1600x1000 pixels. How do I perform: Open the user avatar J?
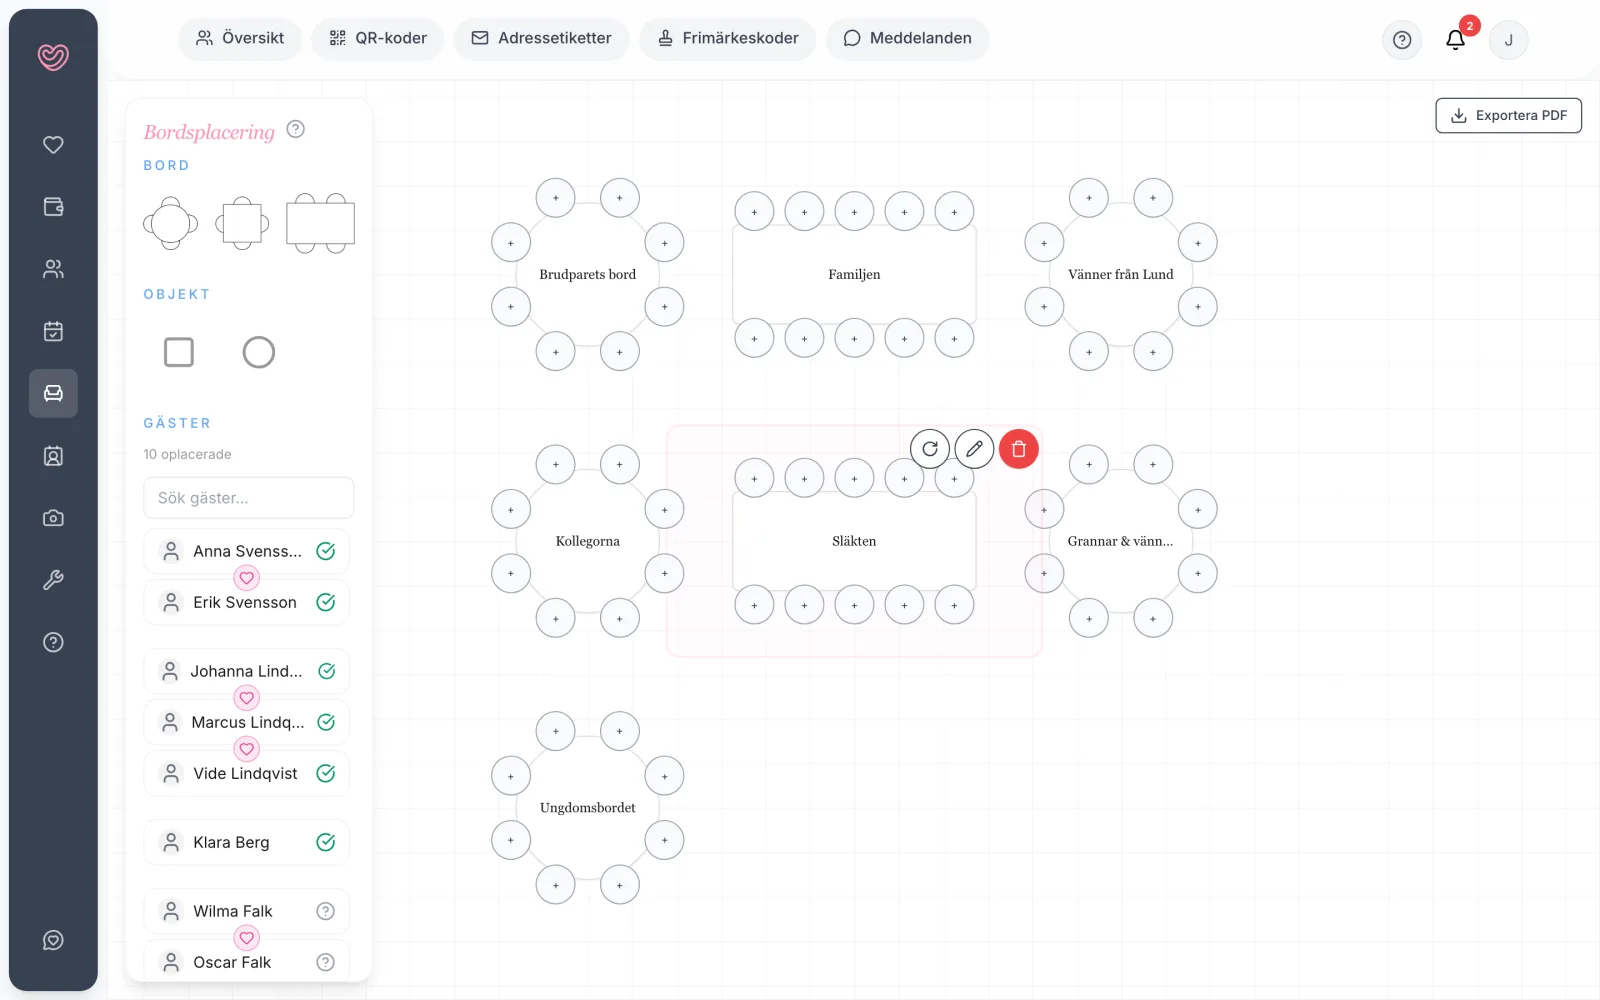pos(1508,40)
